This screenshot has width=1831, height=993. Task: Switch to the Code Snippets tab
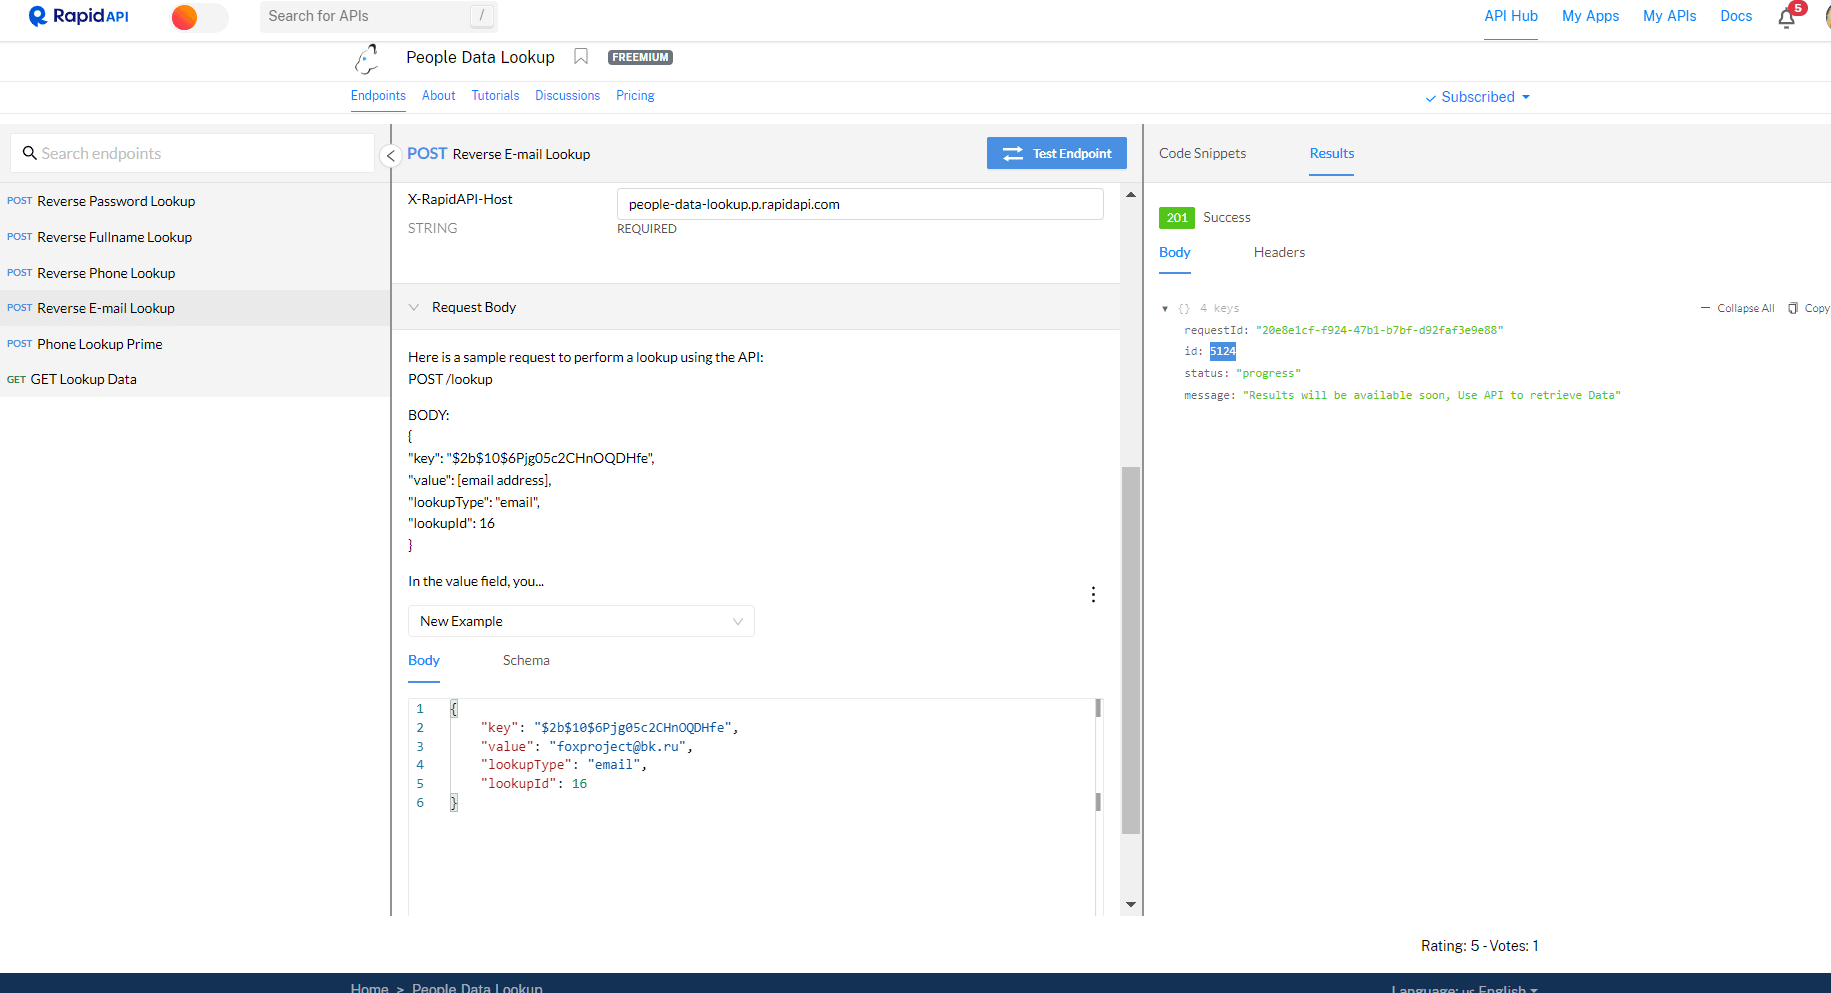click(1202, 153)
